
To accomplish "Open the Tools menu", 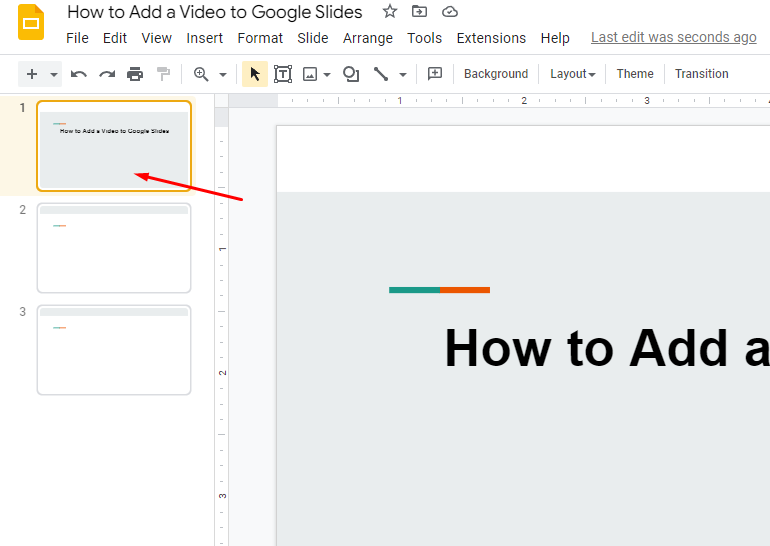I will point(424,38).
